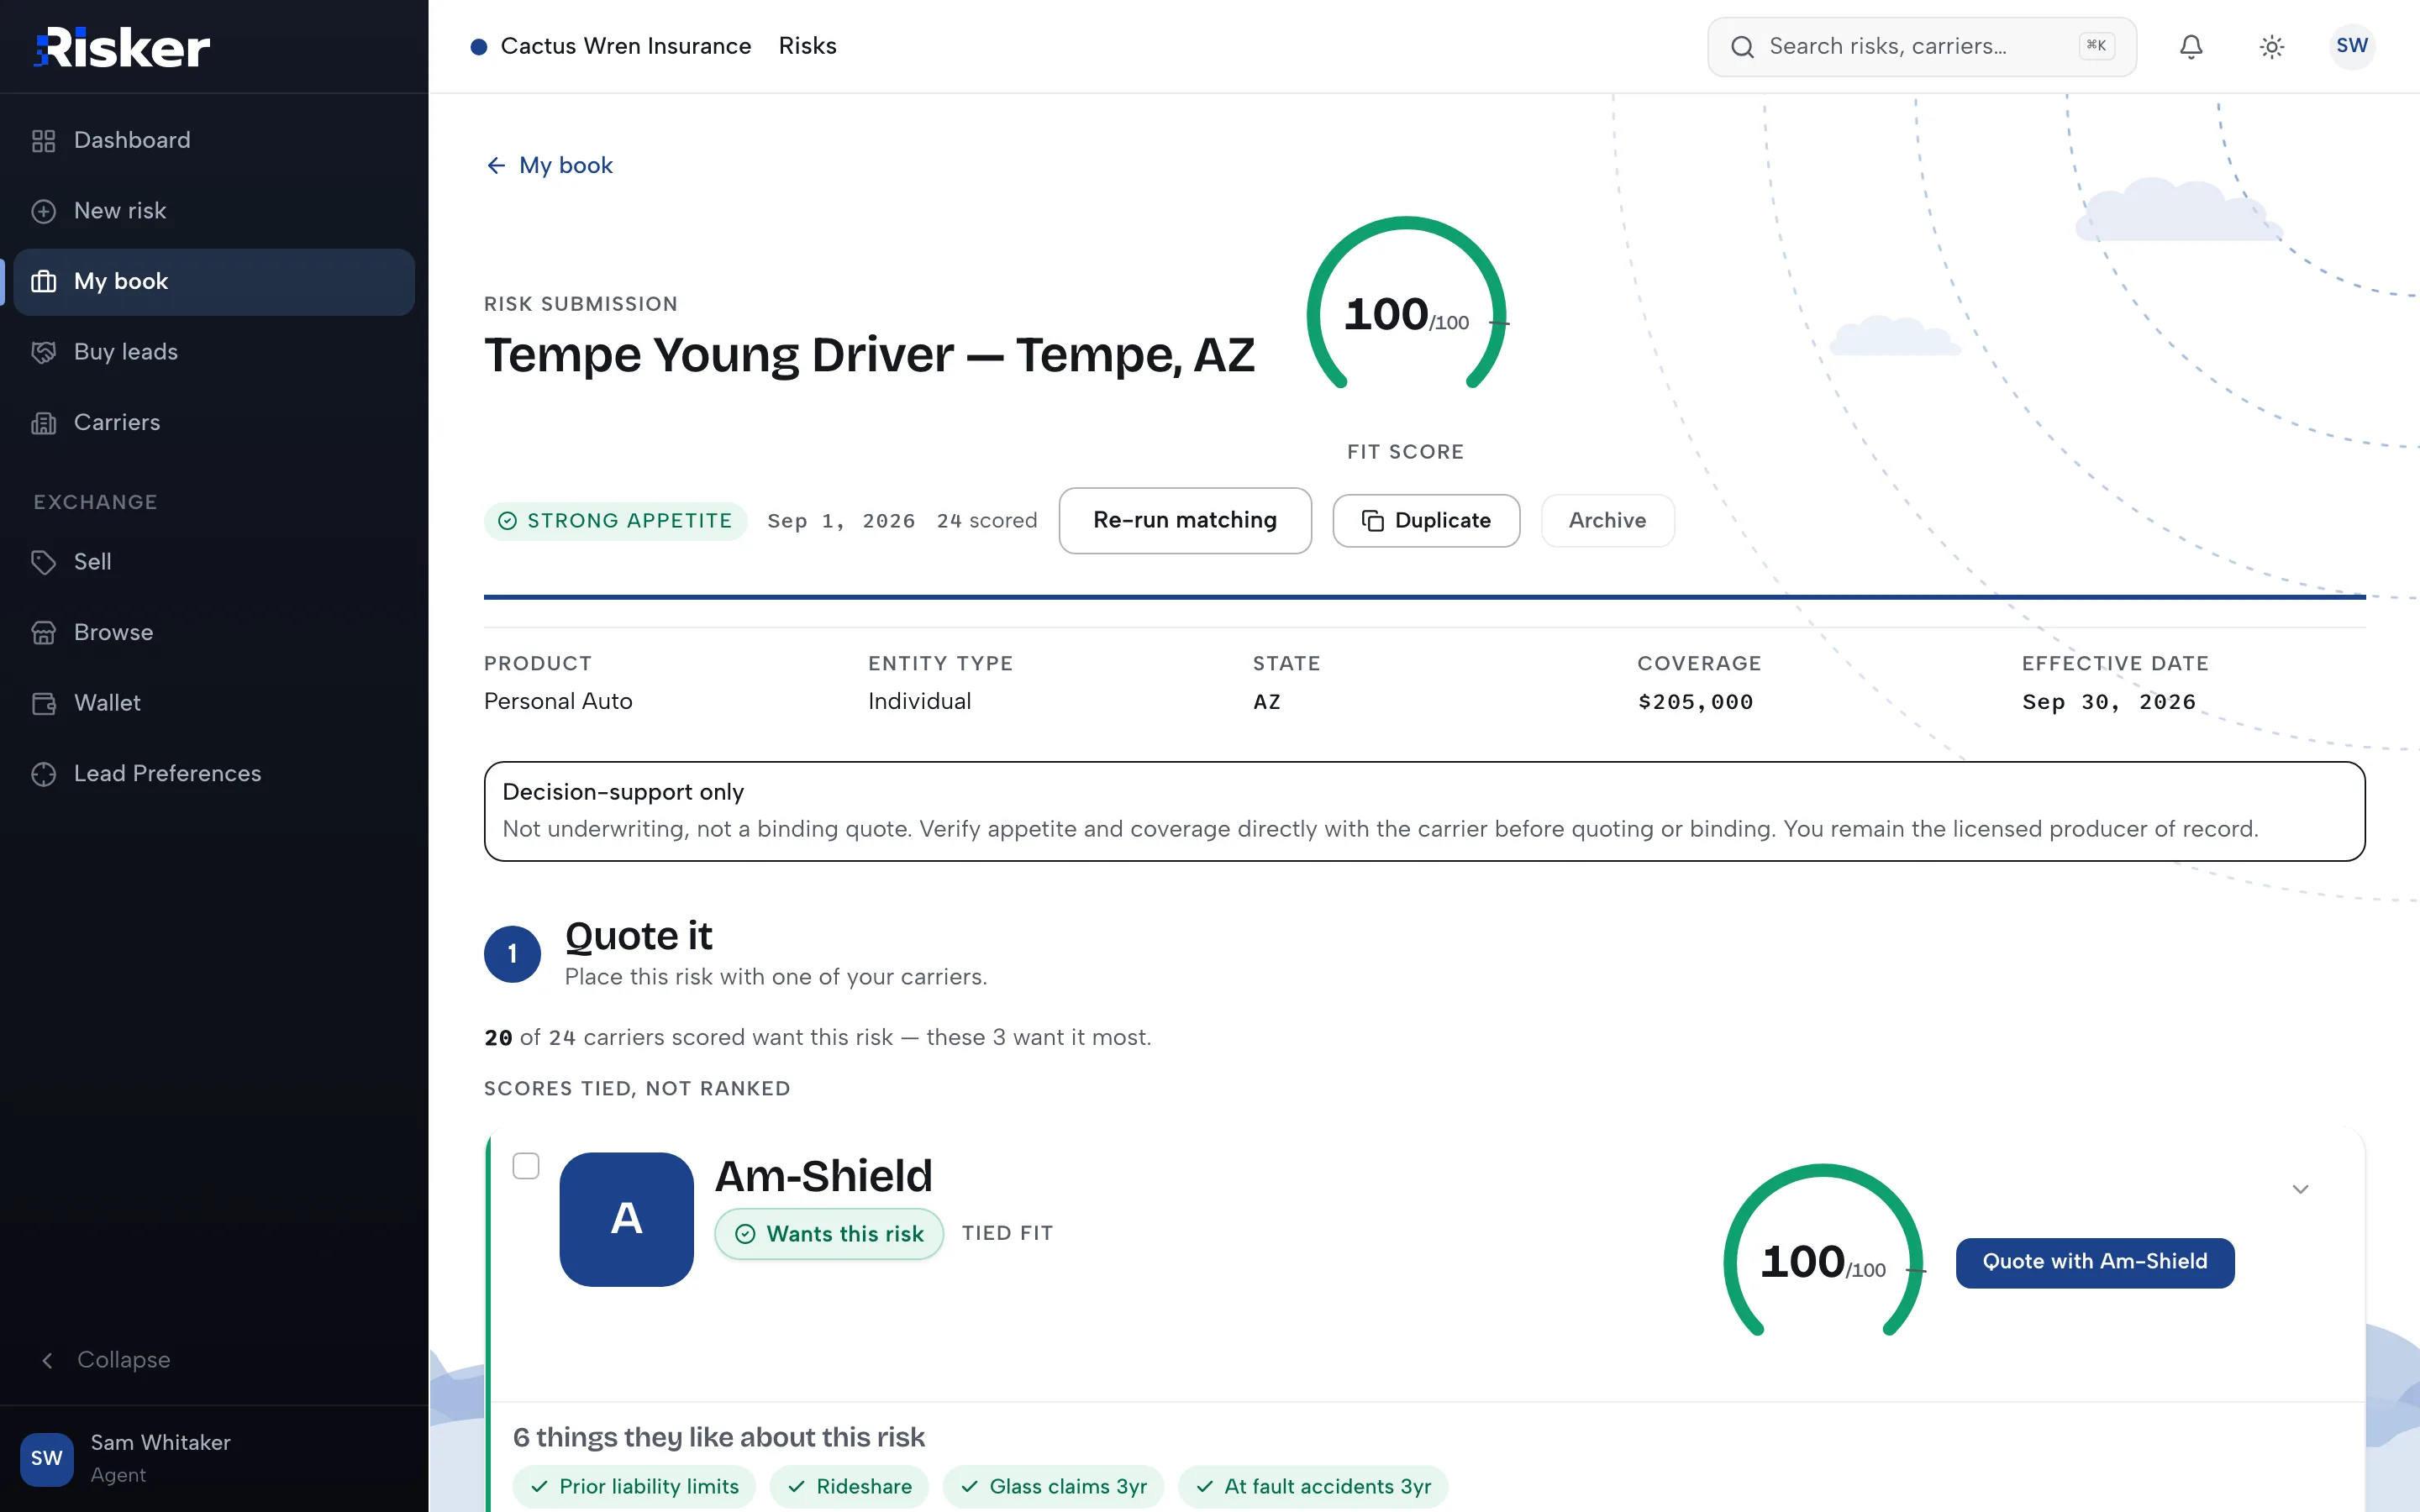The image size is (2420, 1512).
Task: Click Quote with Am-Shield
Action: [2095, 1262]
